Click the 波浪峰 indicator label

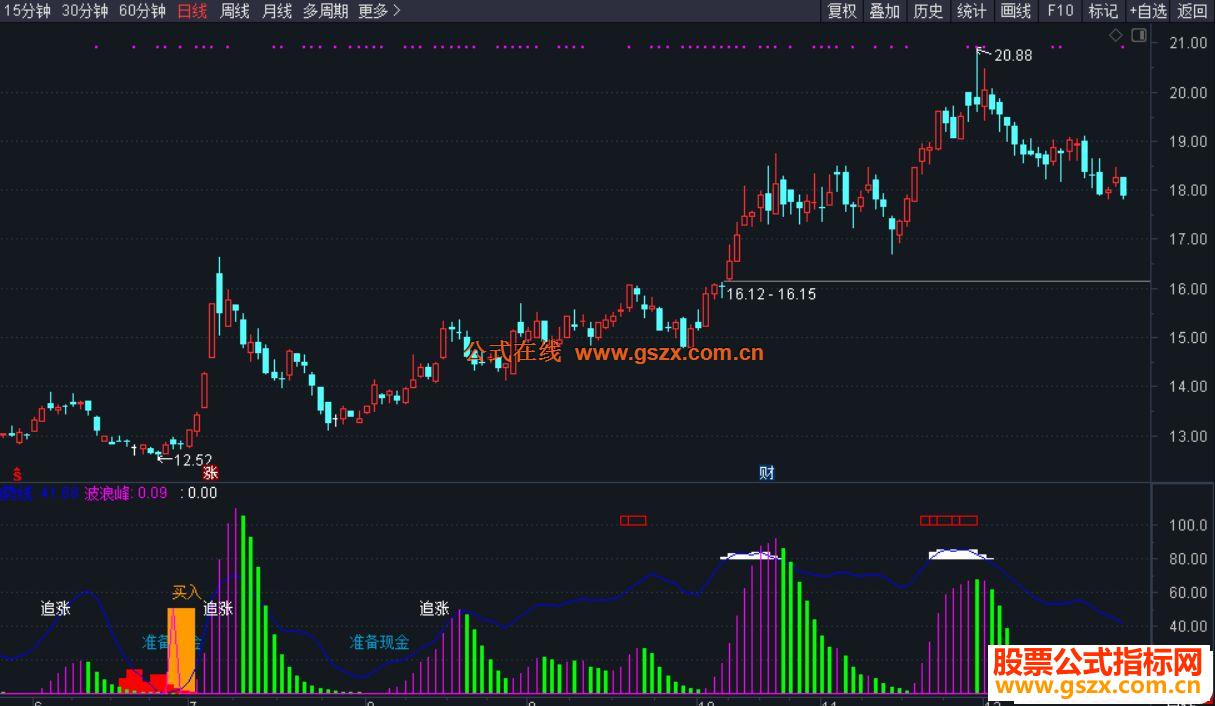pyautogui.click(x=108, y=492)
